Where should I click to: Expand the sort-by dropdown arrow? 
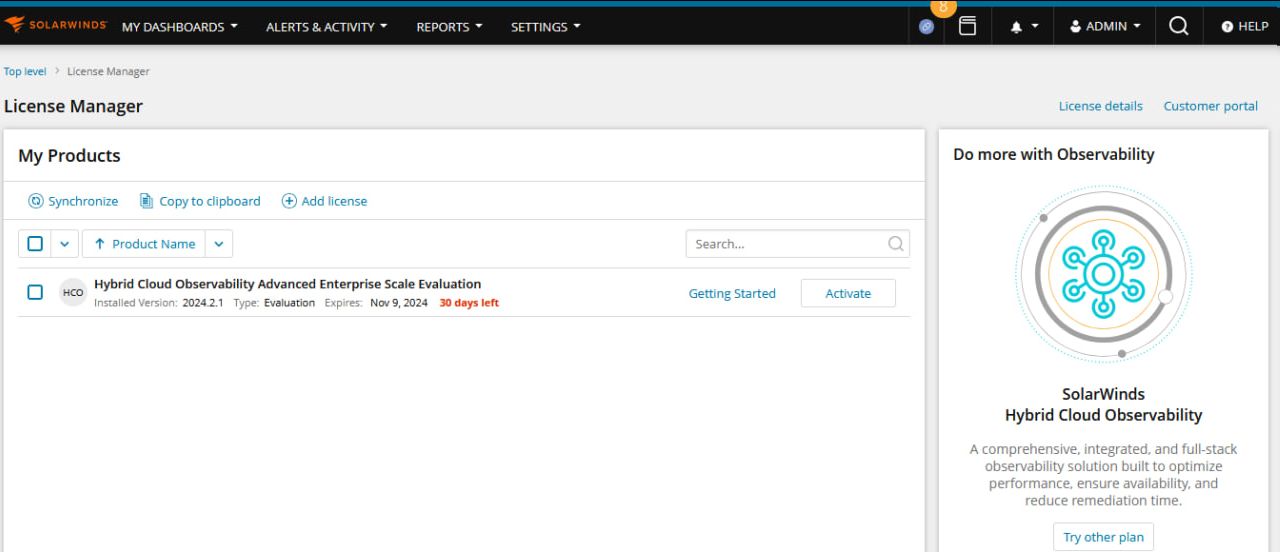219,244
